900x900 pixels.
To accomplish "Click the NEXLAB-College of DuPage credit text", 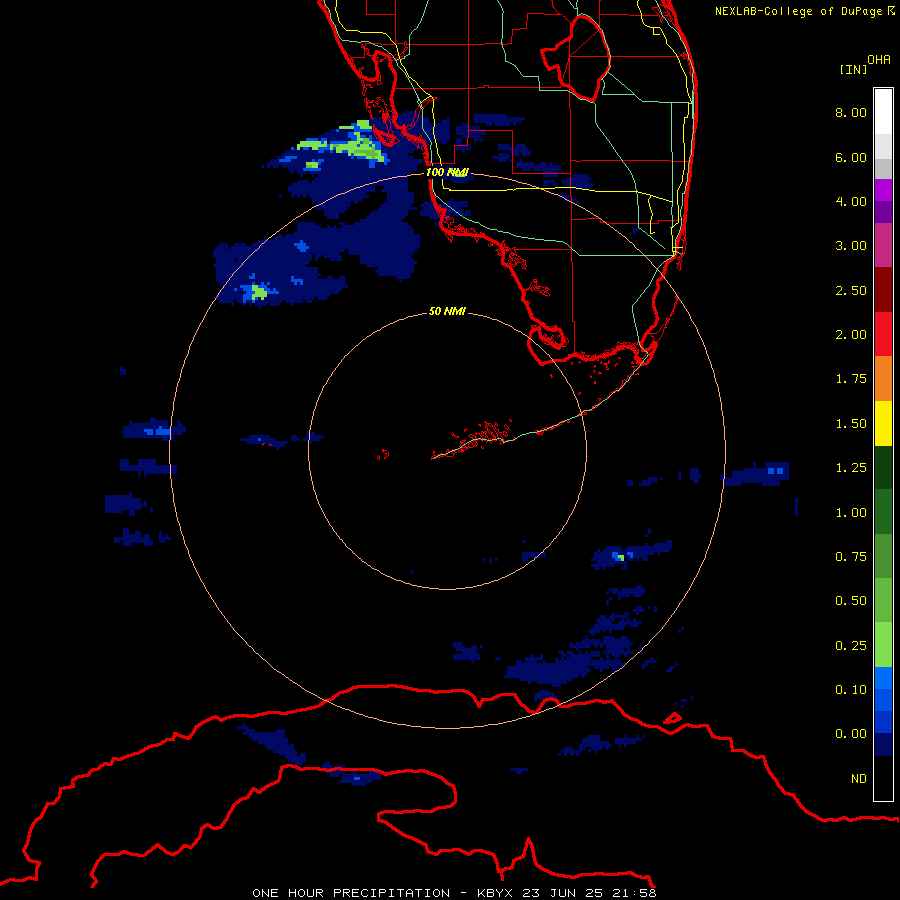I will coord(799,11).
